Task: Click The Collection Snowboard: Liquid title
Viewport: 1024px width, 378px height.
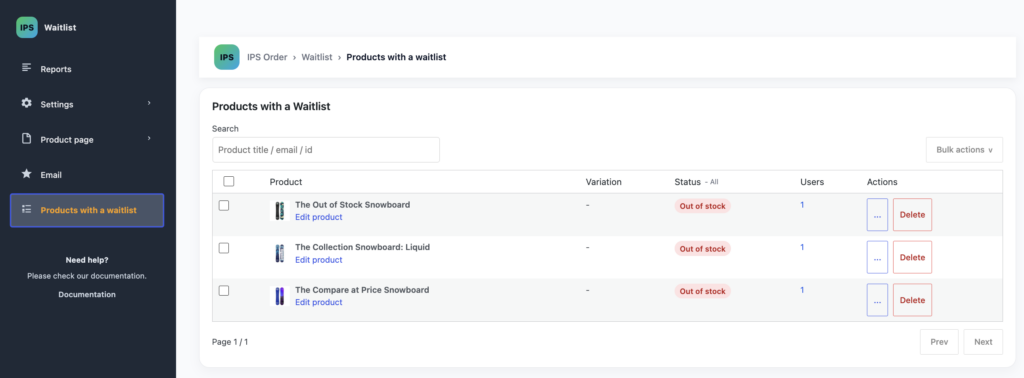Action: 362,247
